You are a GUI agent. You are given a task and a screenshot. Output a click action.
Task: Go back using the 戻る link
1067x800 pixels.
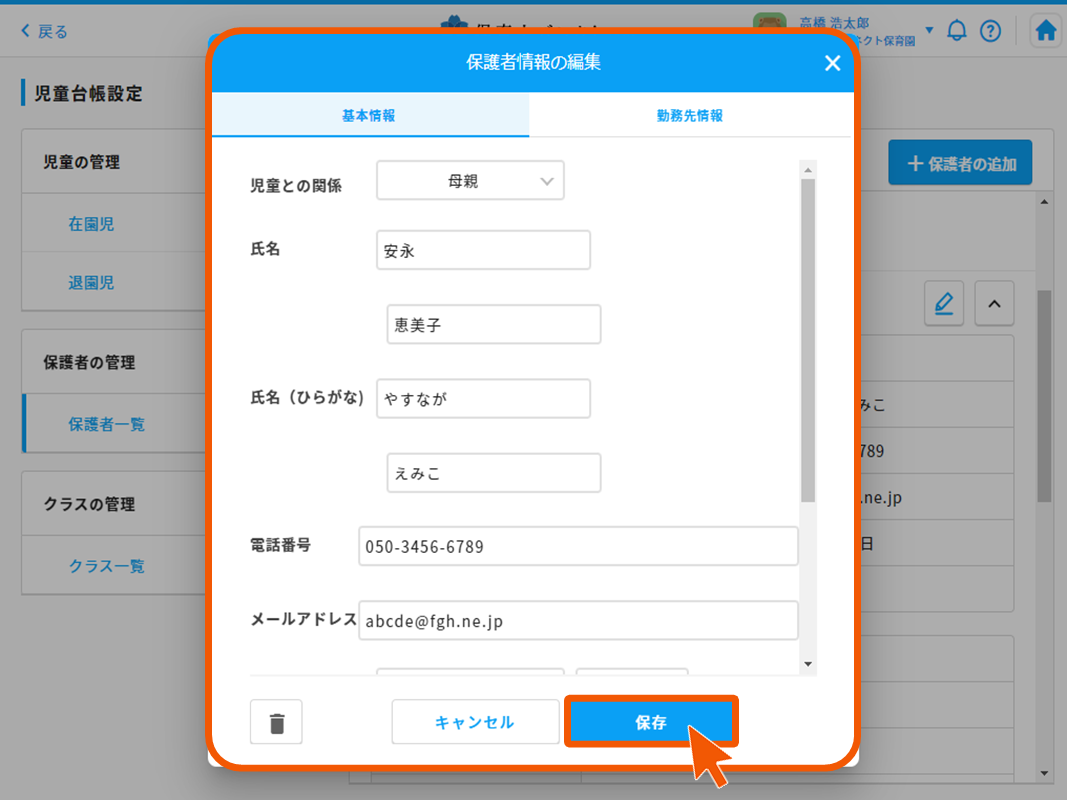click(x=44, y=32)
